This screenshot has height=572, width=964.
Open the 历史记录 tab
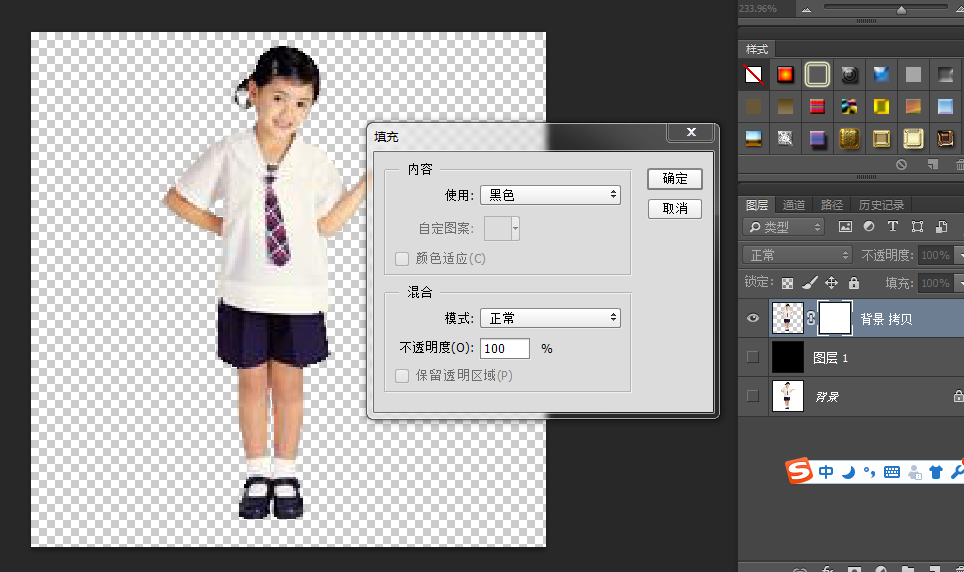click(x=879, y=205)
